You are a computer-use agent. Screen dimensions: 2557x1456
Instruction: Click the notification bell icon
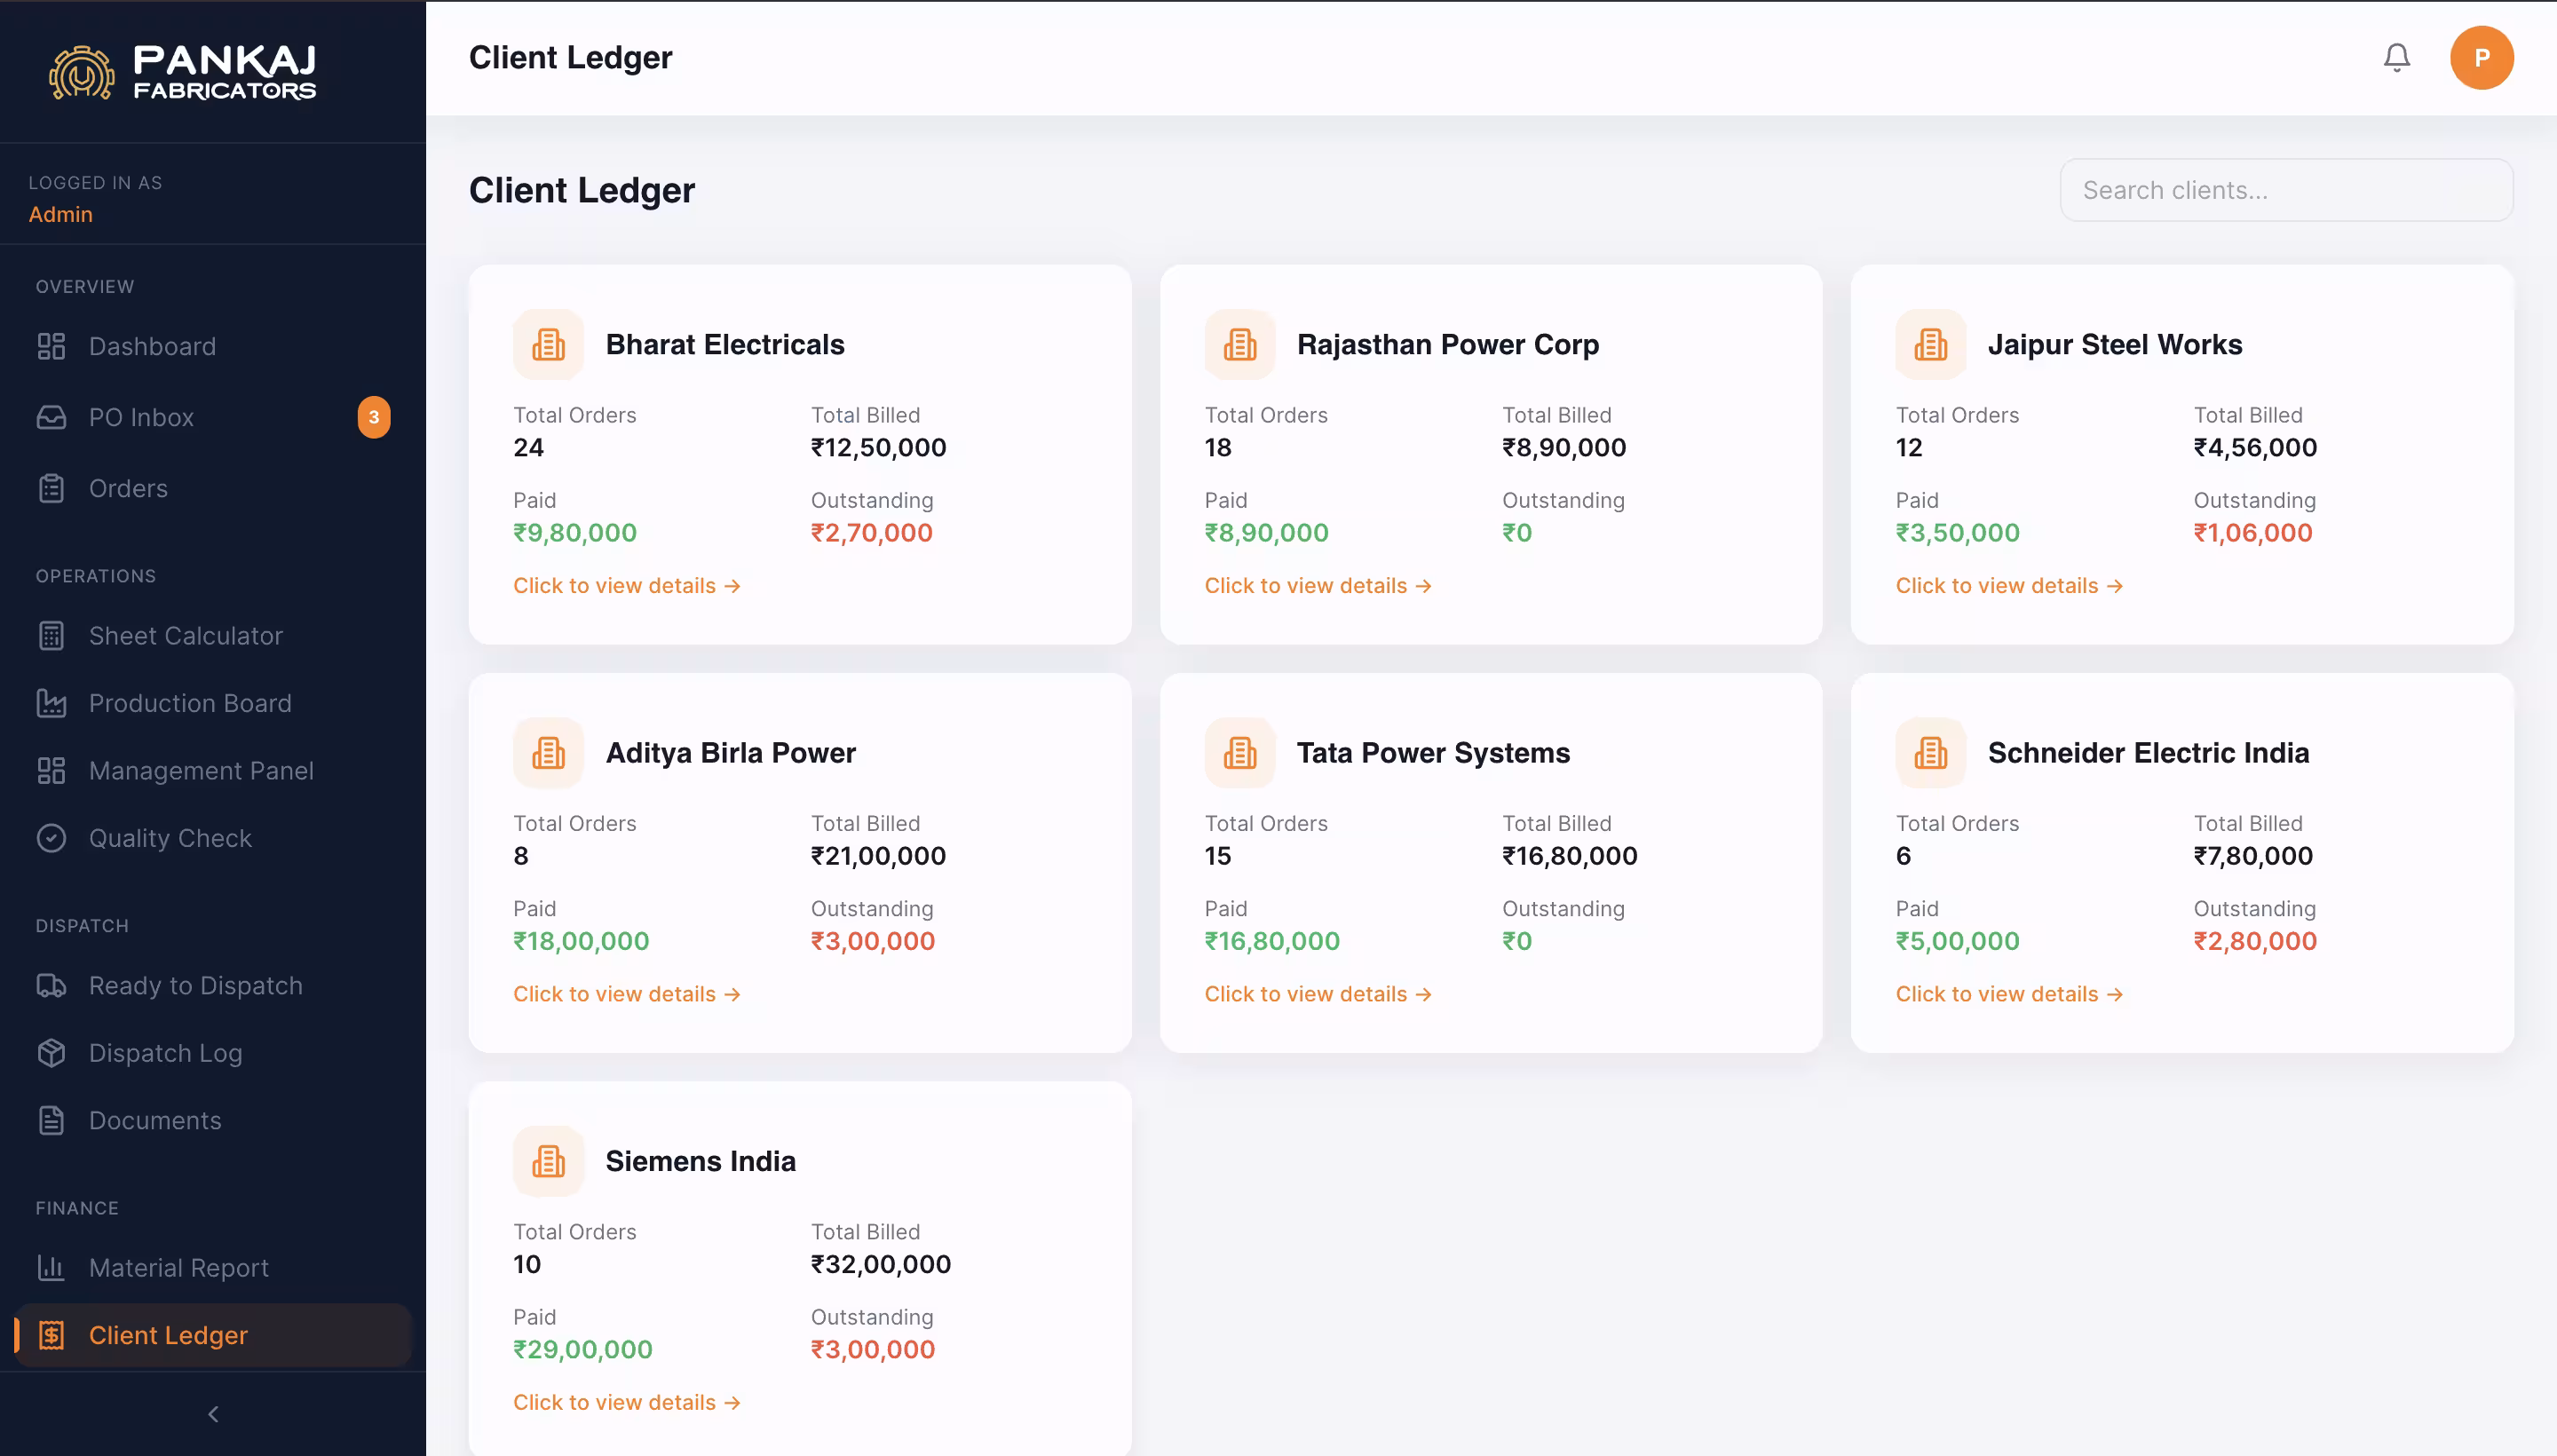click(x=2396, y=57)
